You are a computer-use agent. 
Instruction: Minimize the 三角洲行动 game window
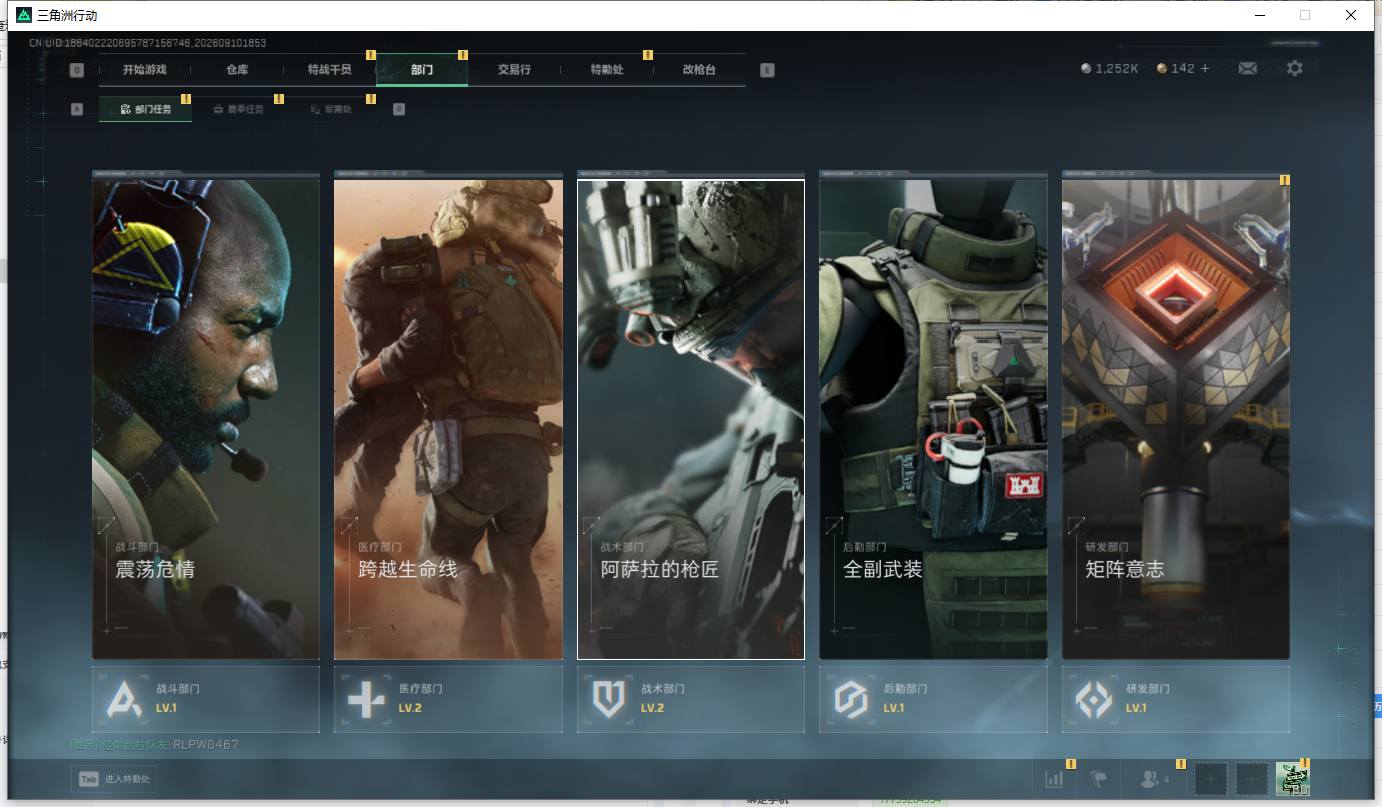point(1260,15)
